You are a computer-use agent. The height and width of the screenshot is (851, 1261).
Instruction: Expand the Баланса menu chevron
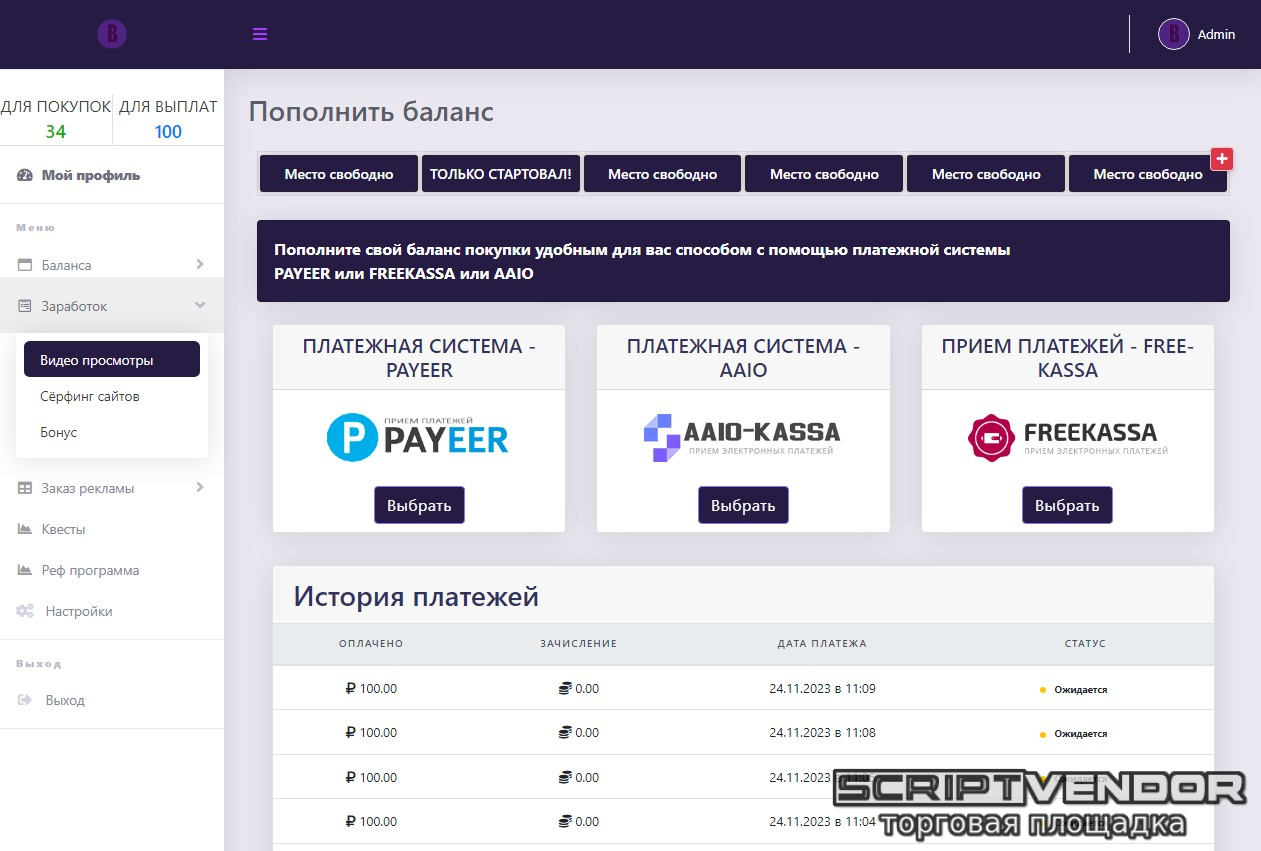point(200,264)
